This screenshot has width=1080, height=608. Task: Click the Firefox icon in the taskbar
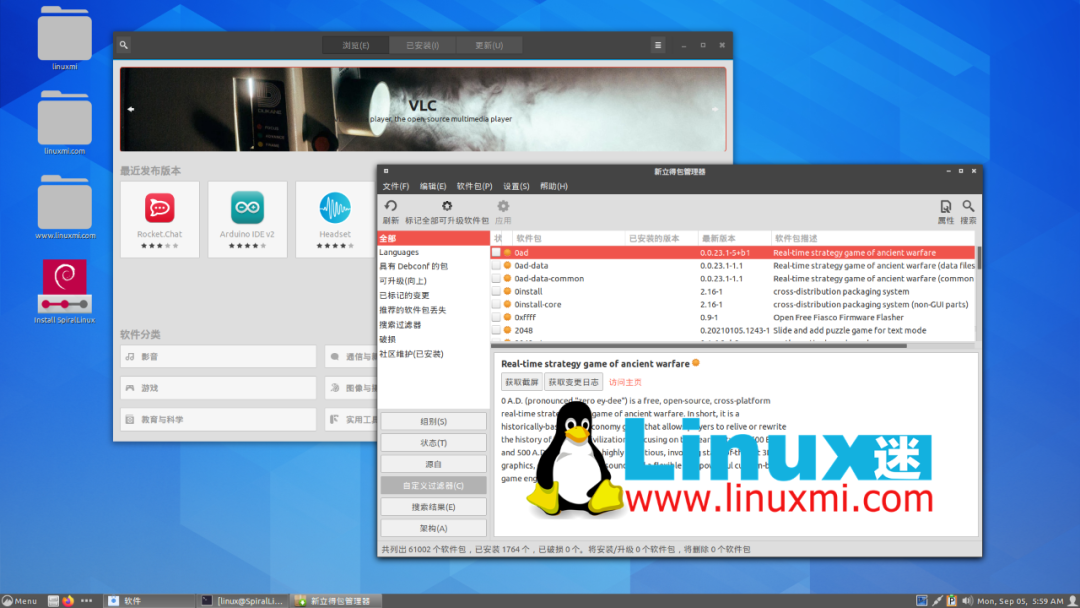click(x=68, y=601)
